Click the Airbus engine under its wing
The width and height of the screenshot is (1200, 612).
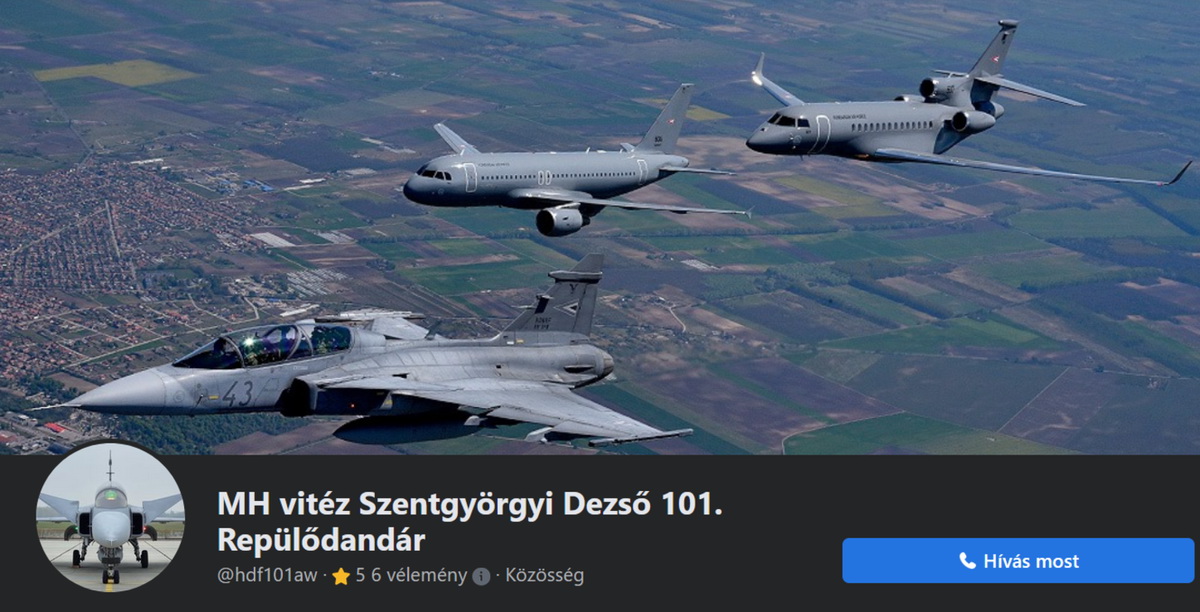tap(562, 220)
